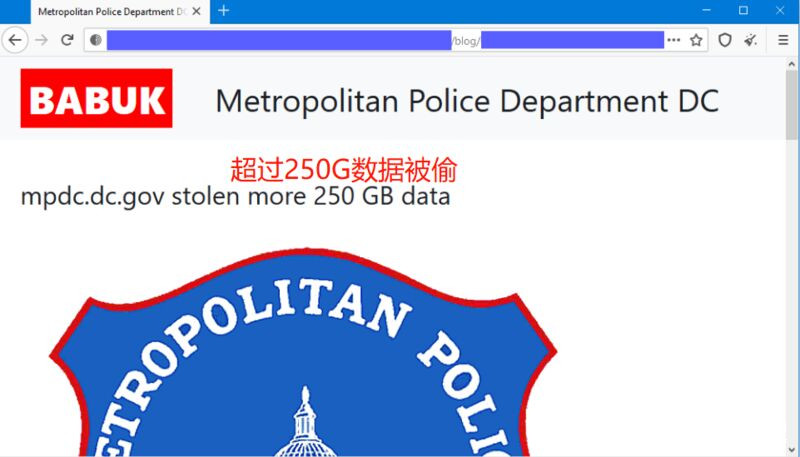The width and height of the screenshot is (800, 457).
Task: Click the scrollbar up arrow
Action: coord(791,64)
